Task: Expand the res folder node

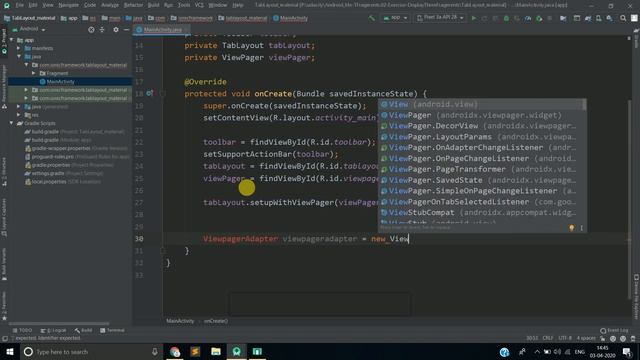Action: pyautogui.click(x=19, y=115)
